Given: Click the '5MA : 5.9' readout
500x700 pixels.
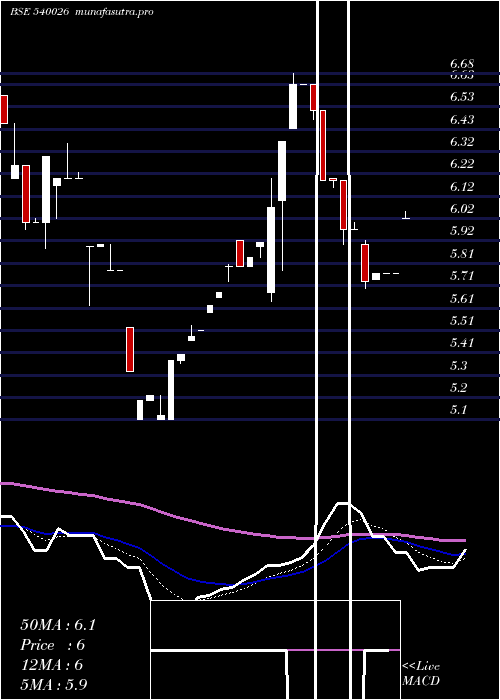Looking at the screenshot, I should [54, 685].
